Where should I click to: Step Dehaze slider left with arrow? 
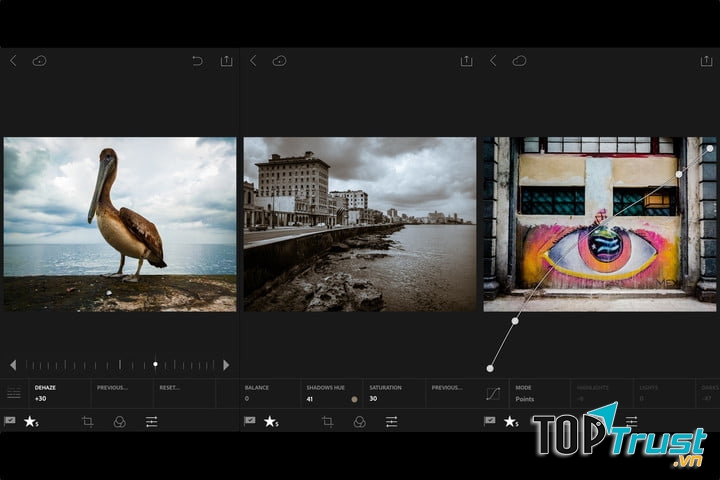click(13, 365)
